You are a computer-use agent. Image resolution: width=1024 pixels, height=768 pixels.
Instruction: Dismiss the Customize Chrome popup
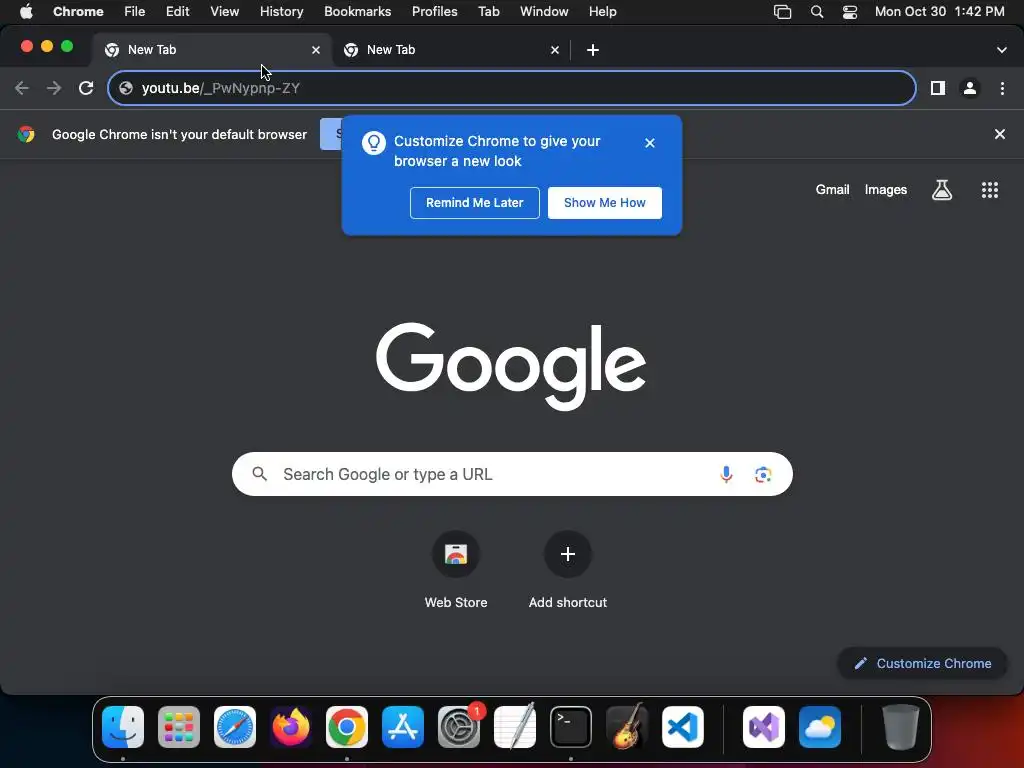pyautogui.click(x=649, y=143)
